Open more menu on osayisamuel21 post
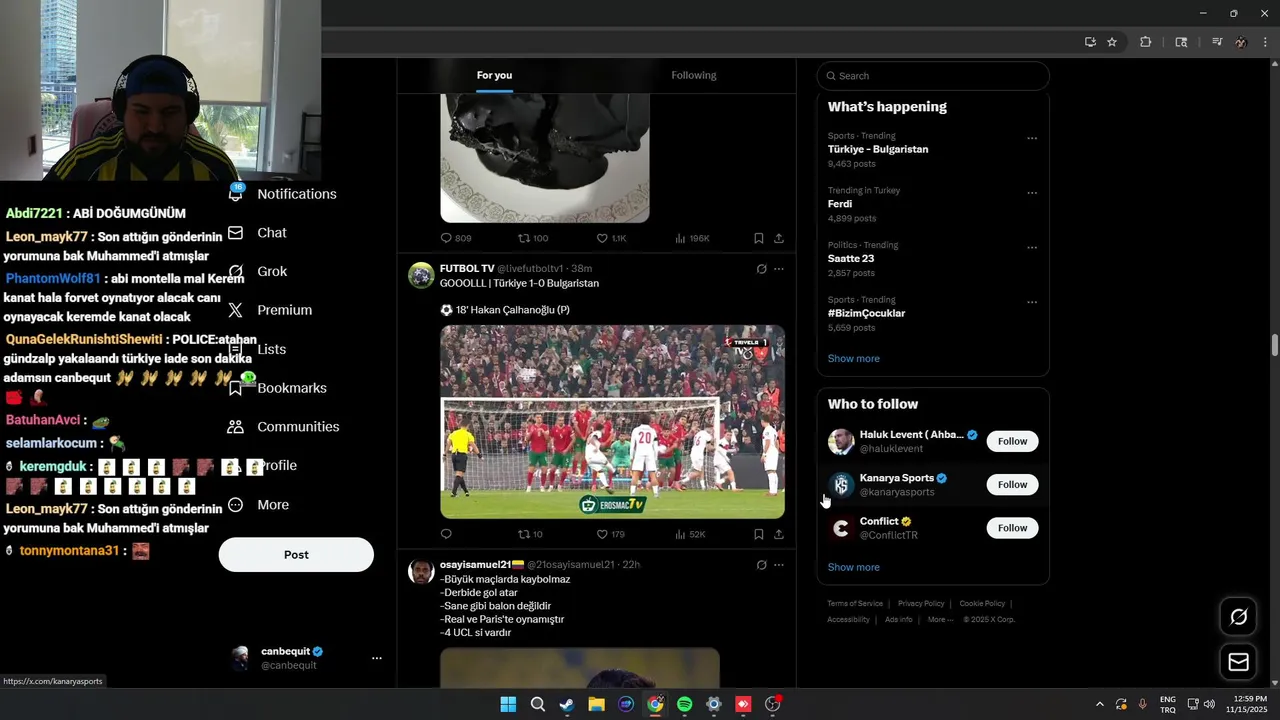 (779, 565)
